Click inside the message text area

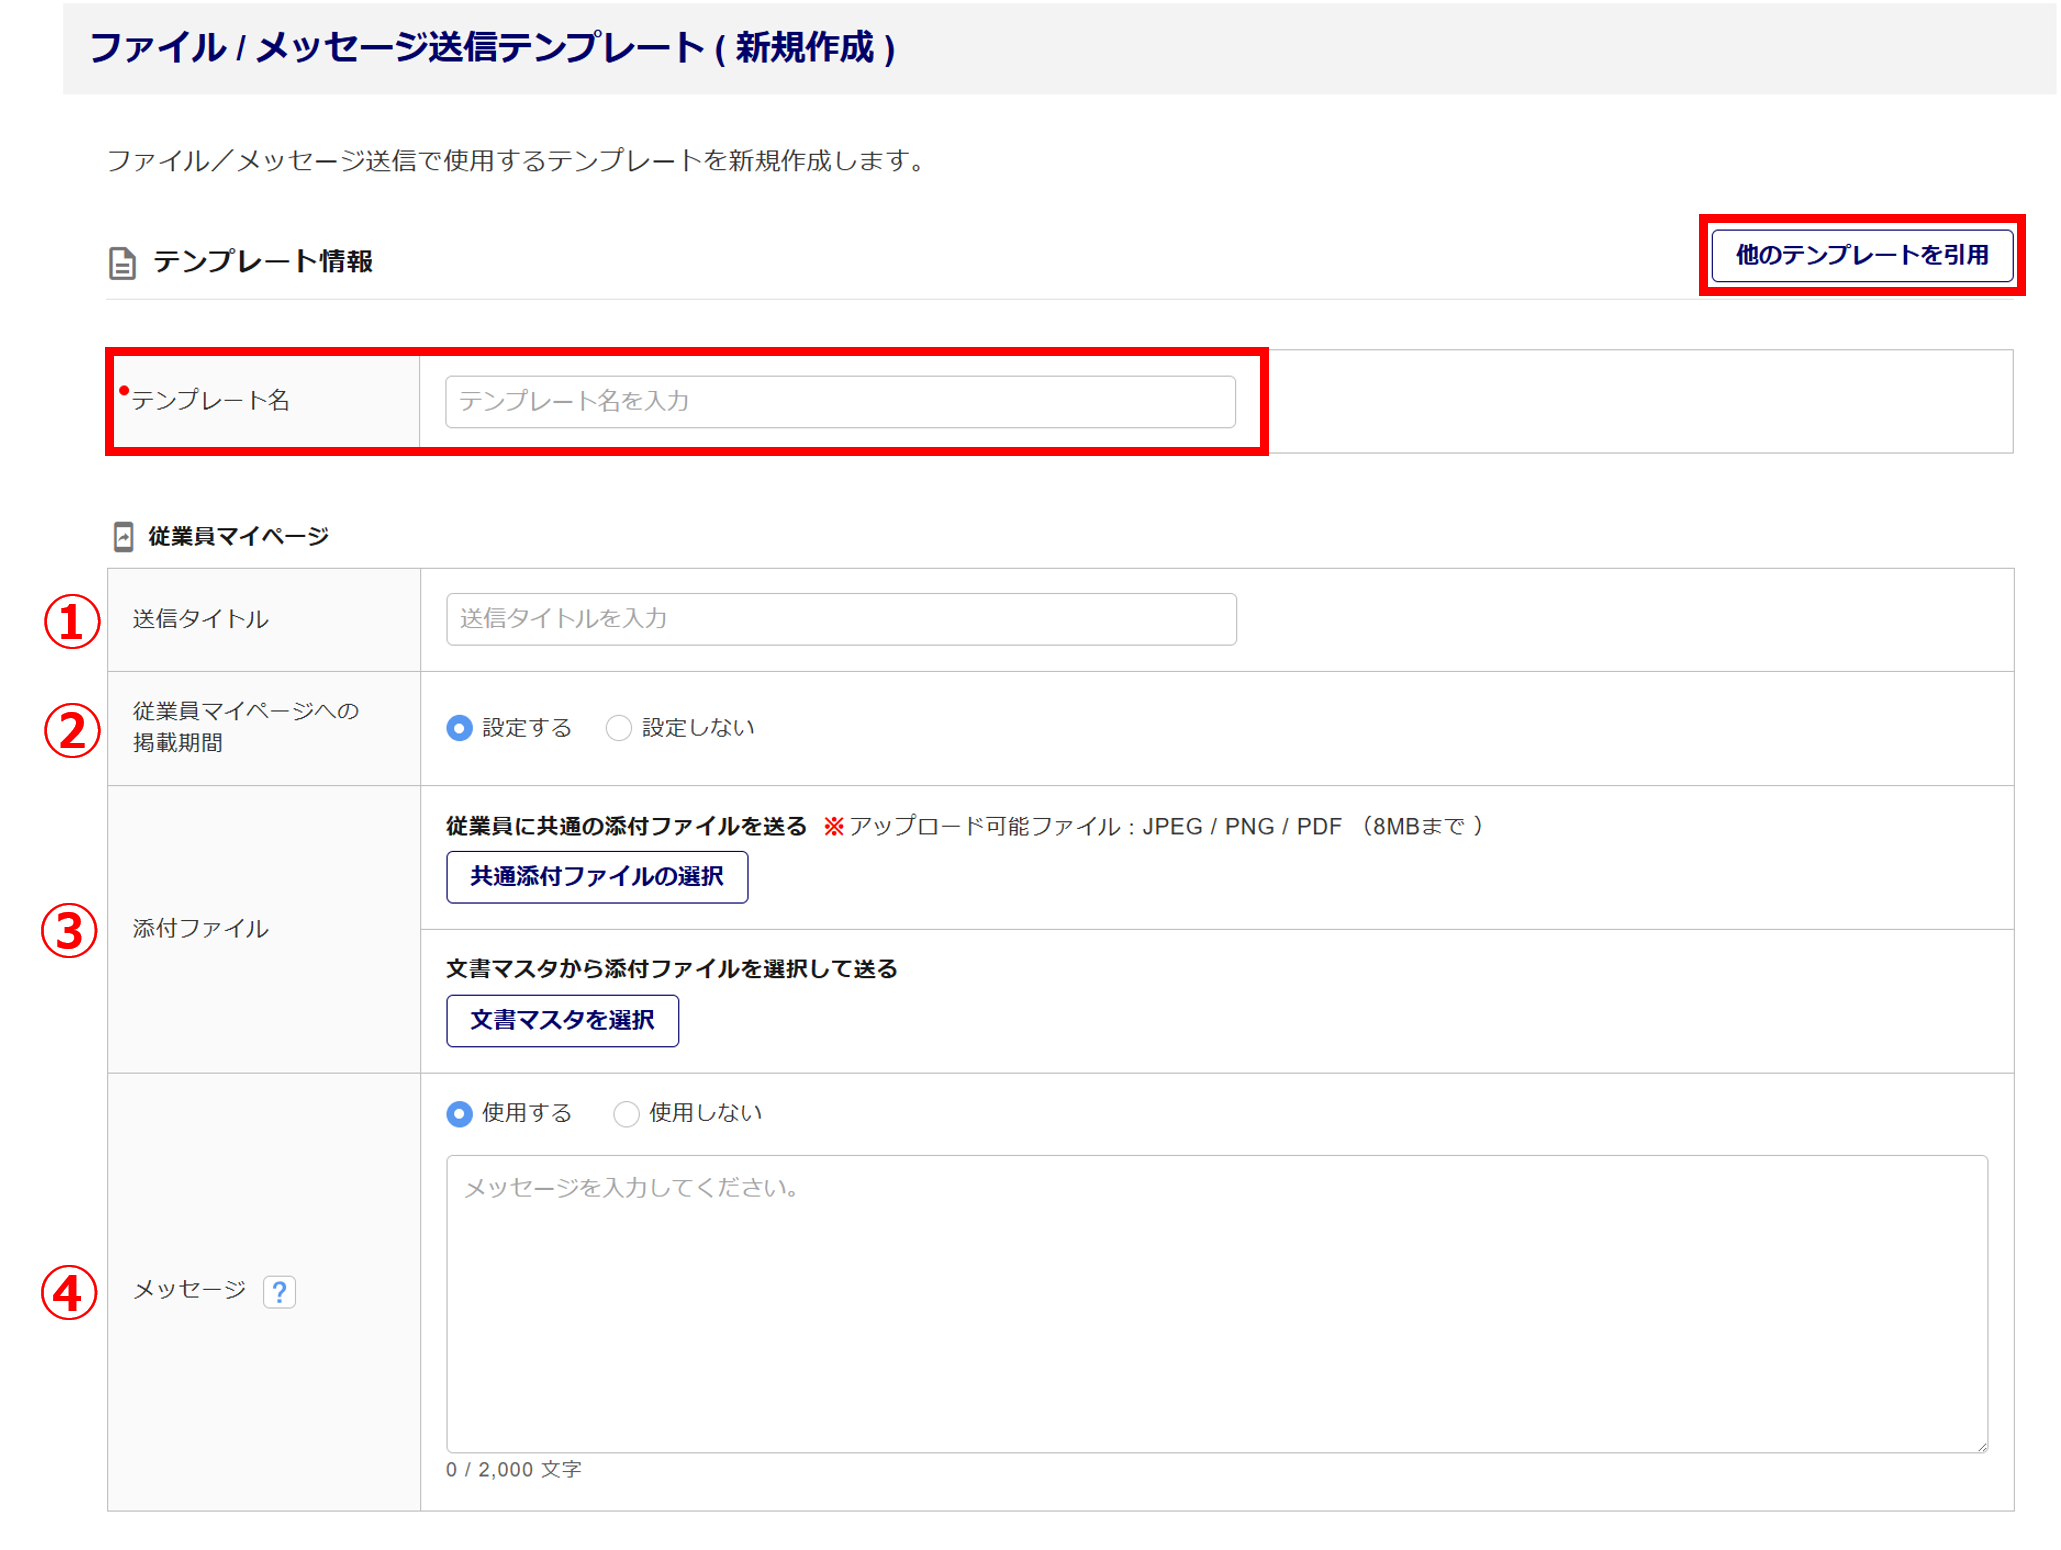(x=1215, y=1303)
